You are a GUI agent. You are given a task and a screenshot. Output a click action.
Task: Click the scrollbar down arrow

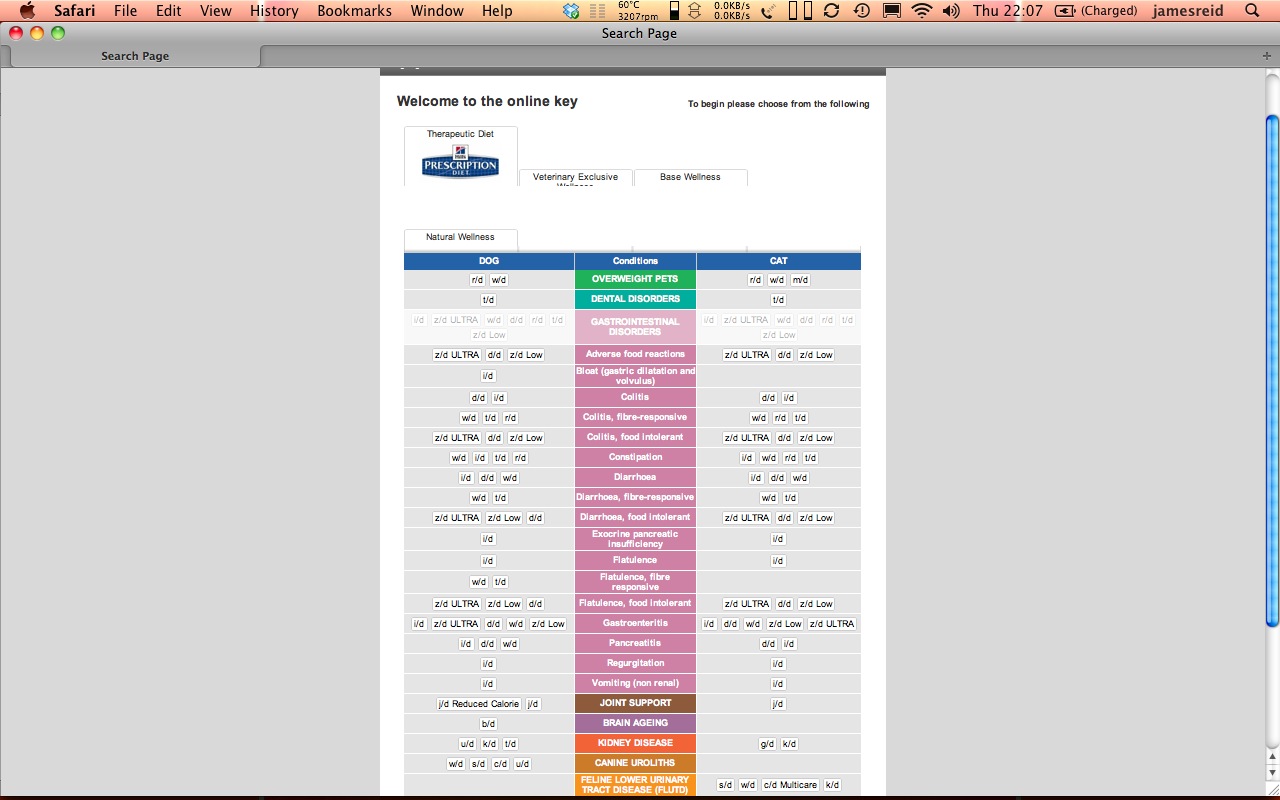click(x=1273, y=772)
